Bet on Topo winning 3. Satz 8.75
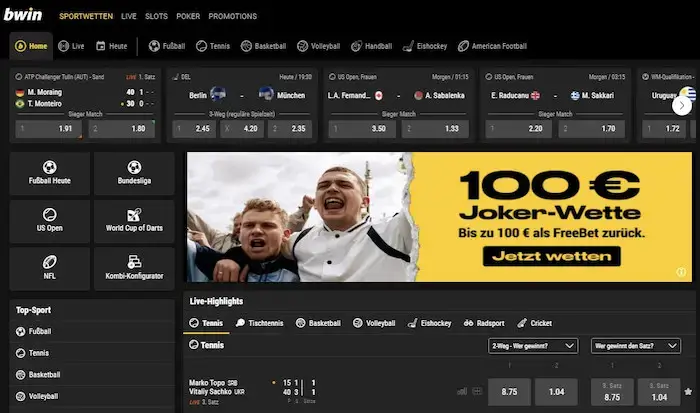The width and height of the screenshot is (700, 413). click(x=612, y=392)
